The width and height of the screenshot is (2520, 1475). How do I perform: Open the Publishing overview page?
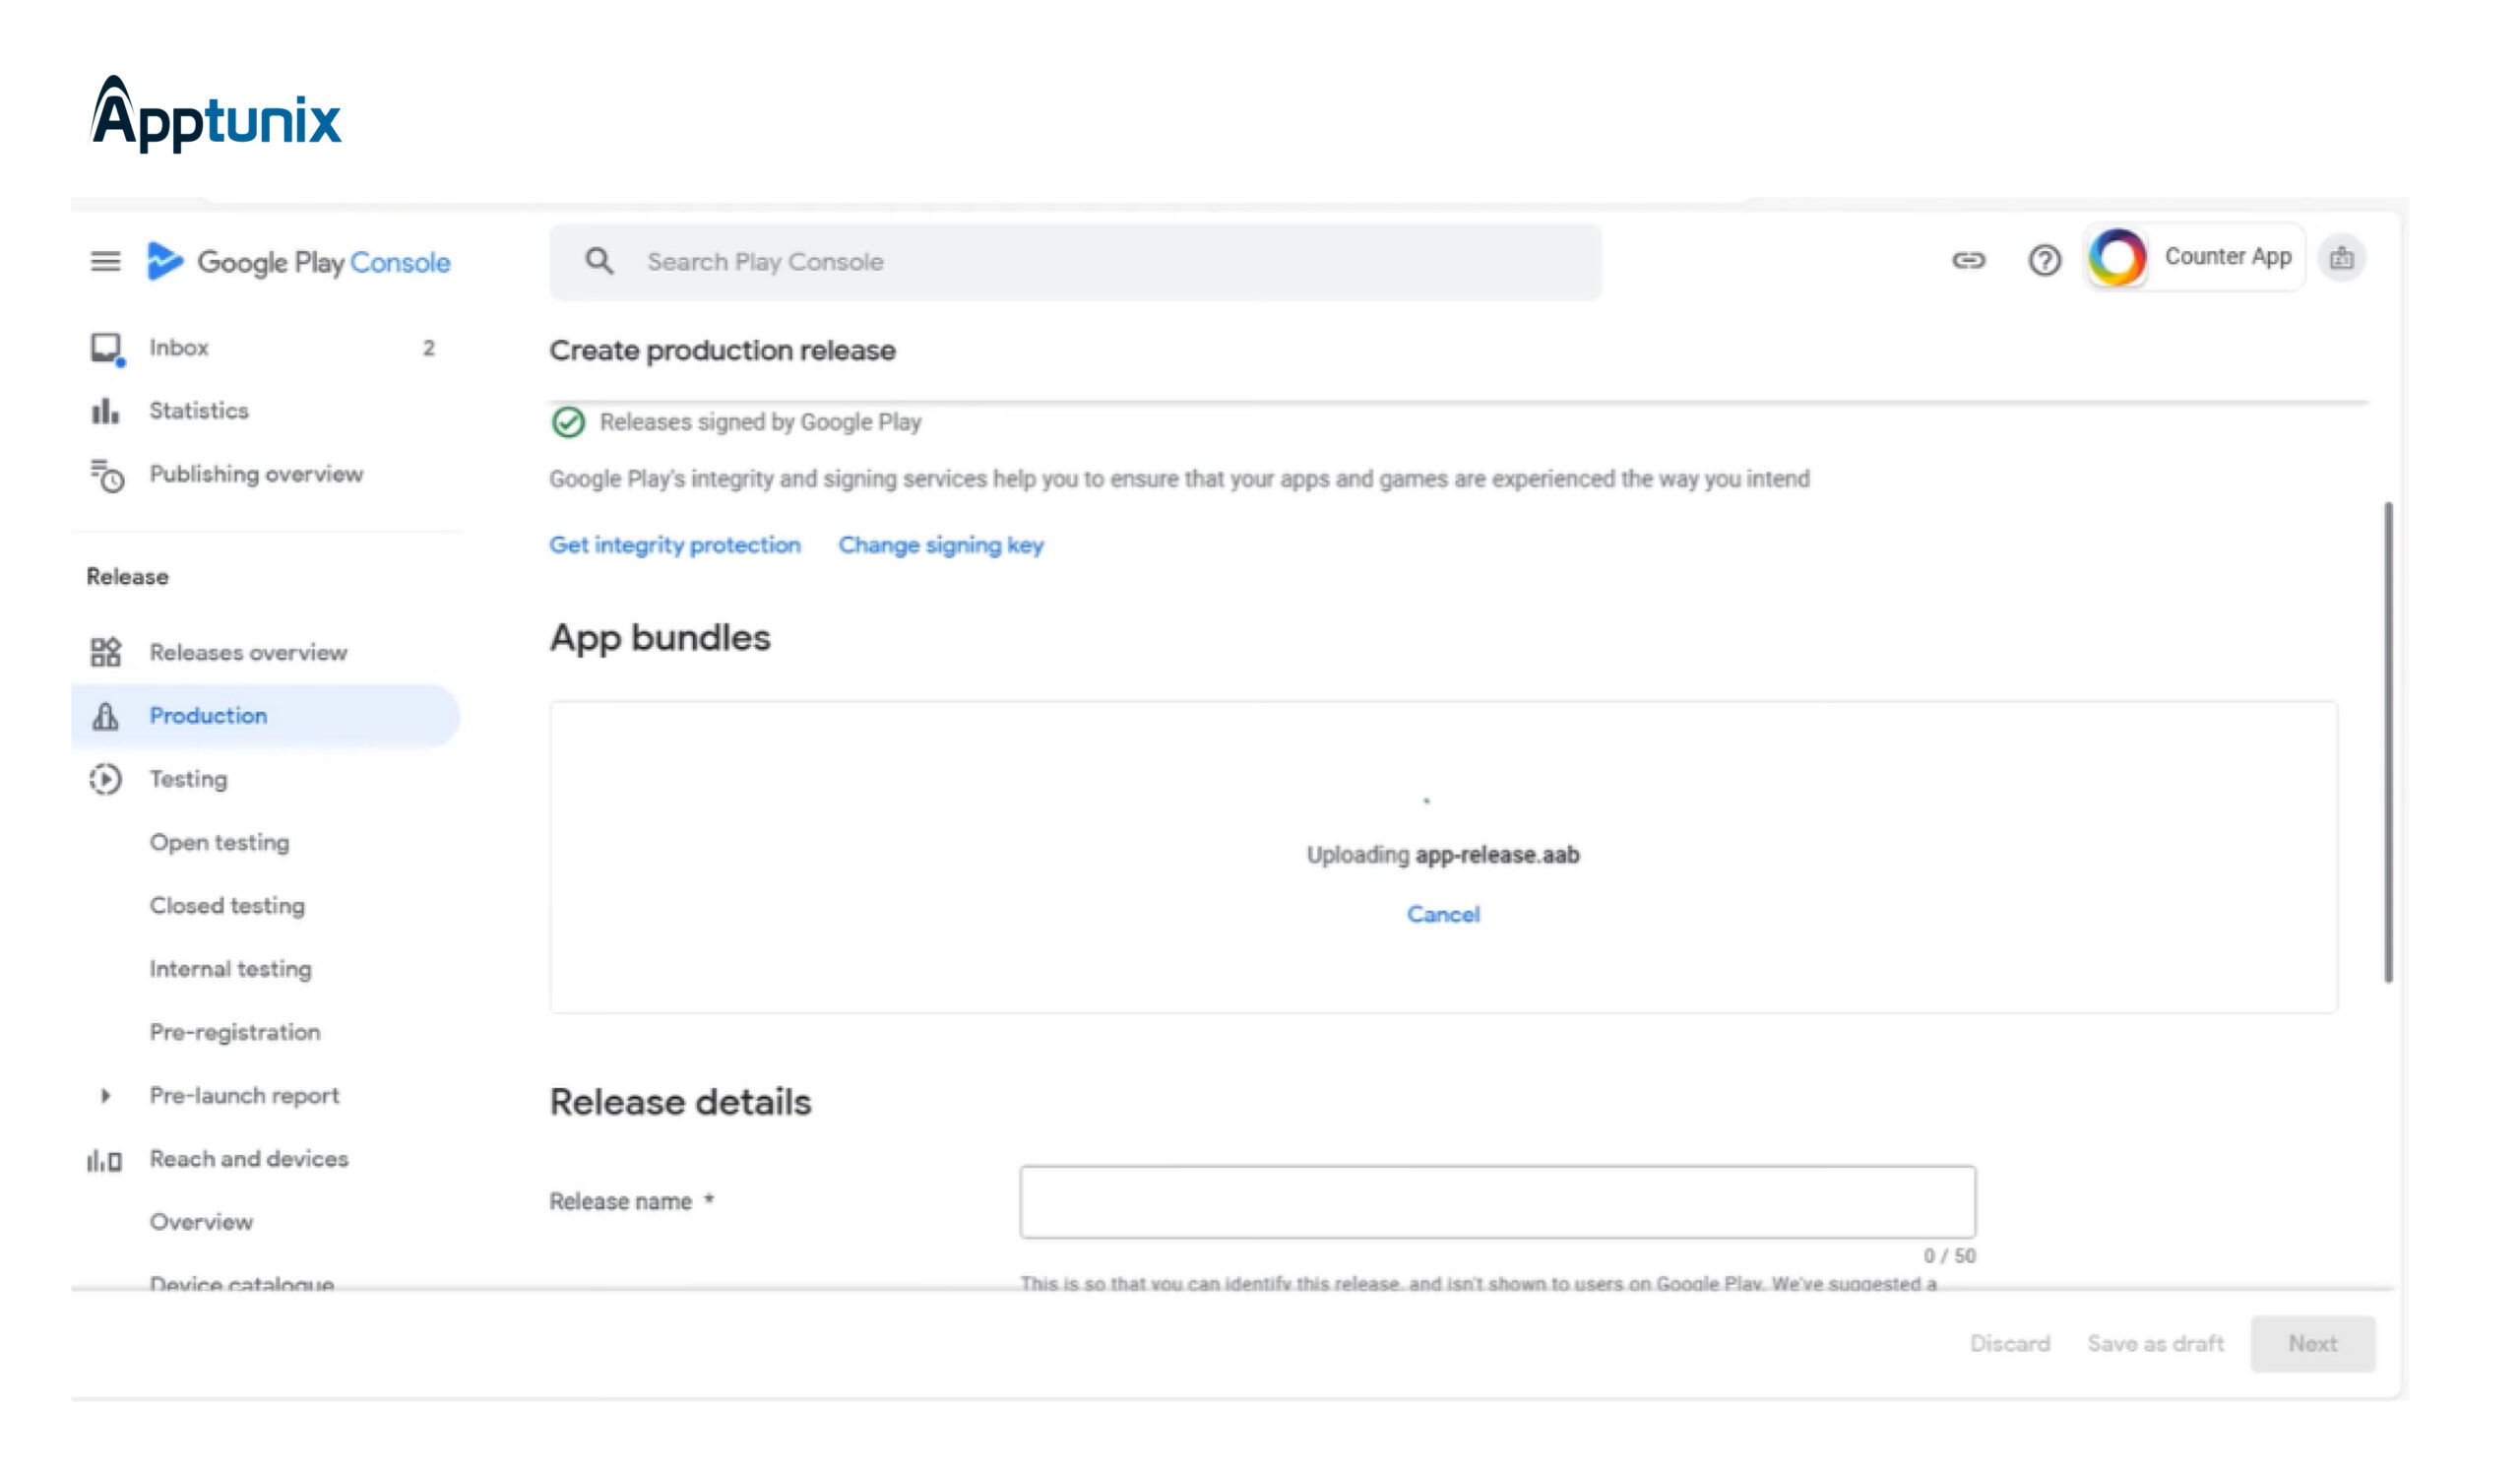coord(256,474)
